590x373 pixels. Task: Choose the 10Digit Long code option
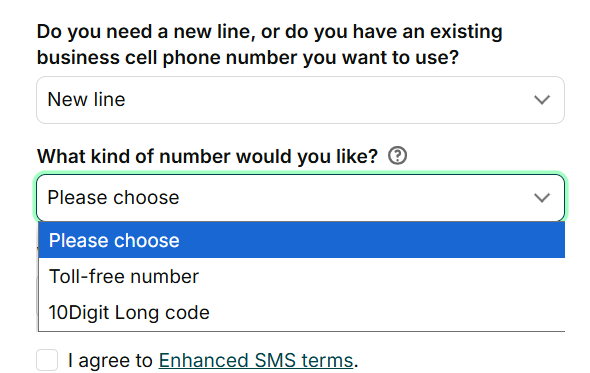point(129,312)
